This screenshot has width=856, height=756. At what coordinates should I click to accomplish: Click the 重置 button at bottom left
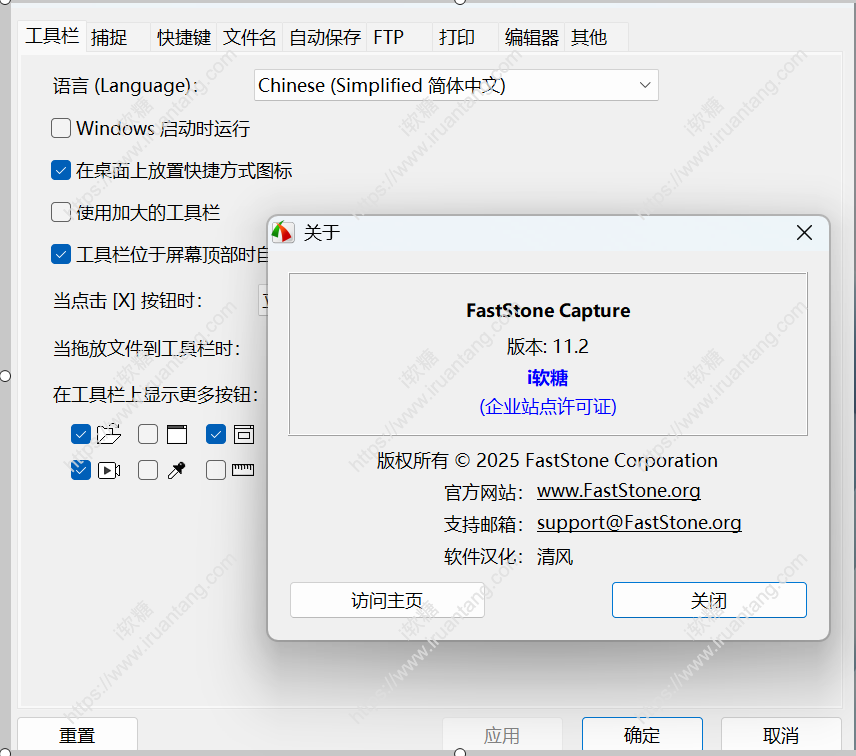[77, 734]
